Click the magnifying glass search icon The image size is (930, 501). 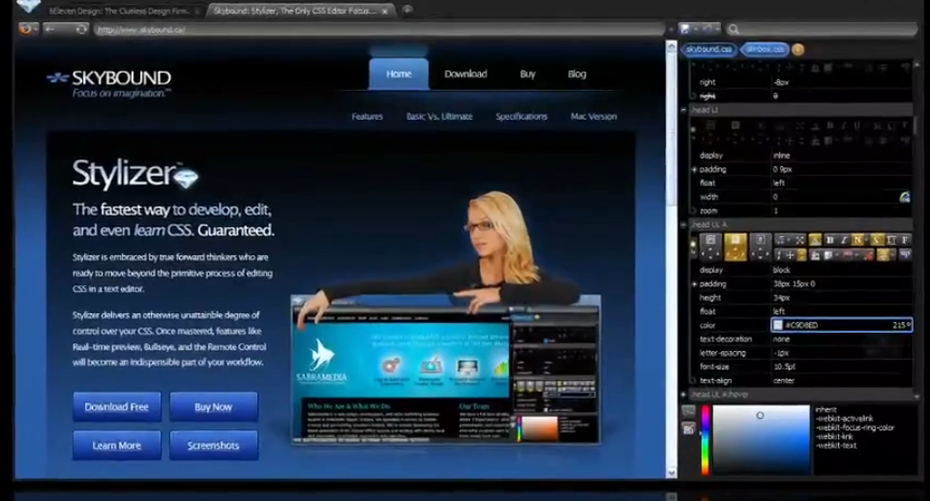click(x=734, y=29)
